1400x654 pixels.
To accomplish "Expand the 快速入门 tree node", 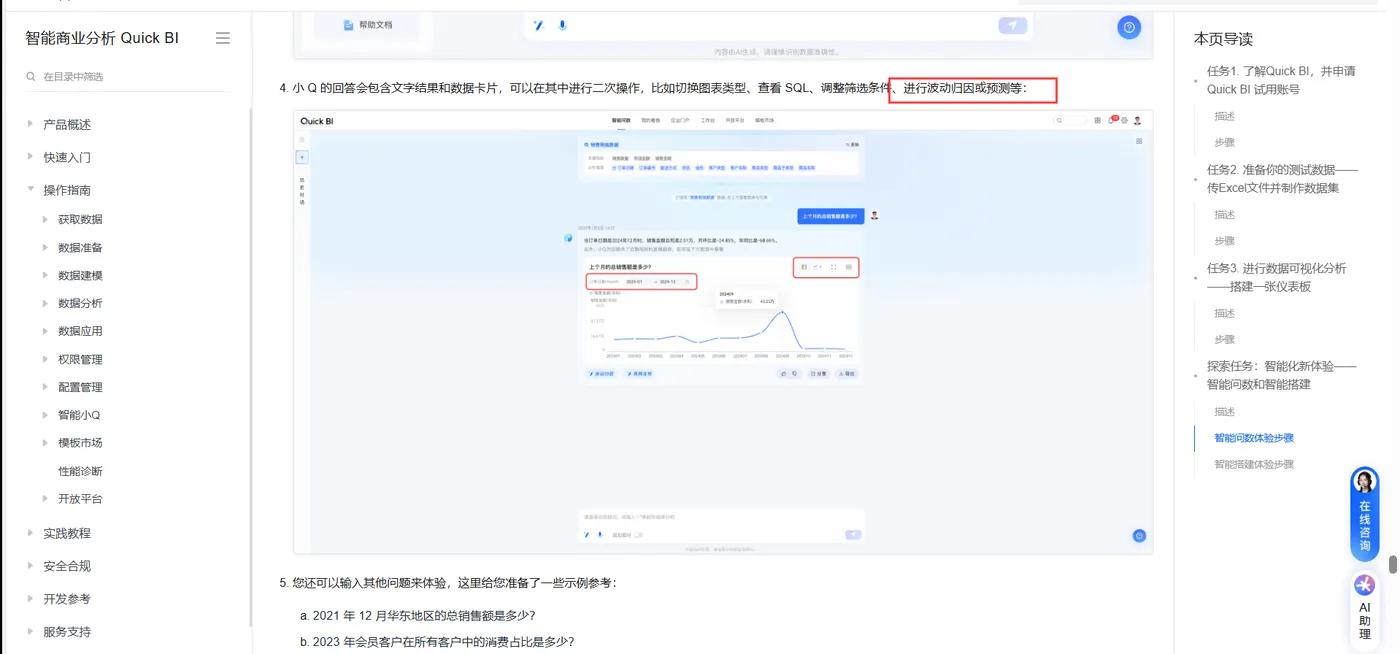I will click(30, 157).
